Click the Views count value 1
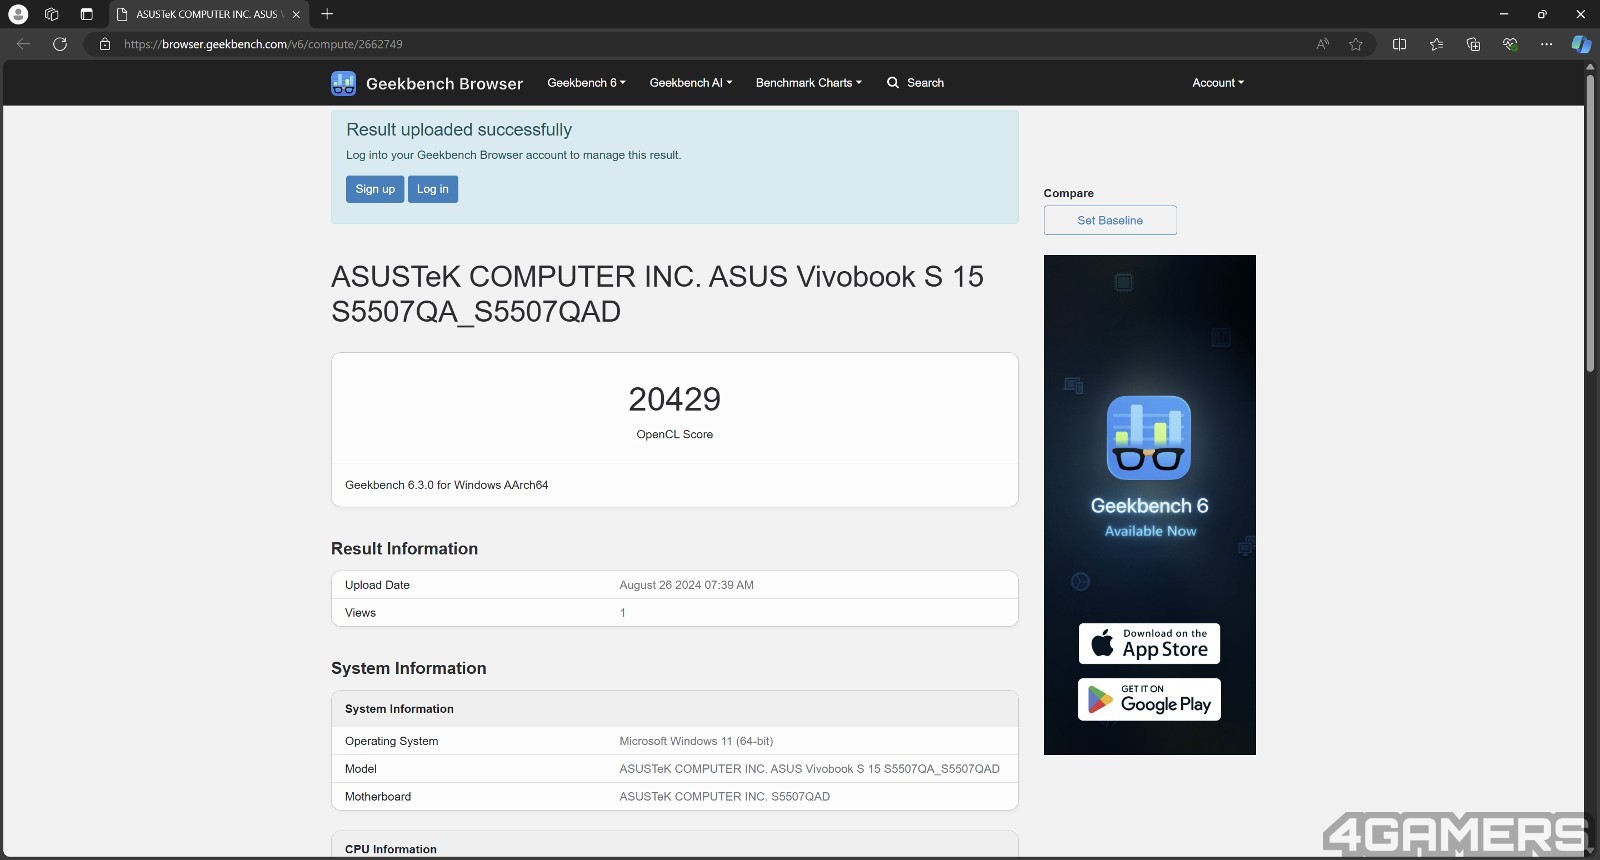The width and height of the screenshot is (1600, 860). coord(622,613)
